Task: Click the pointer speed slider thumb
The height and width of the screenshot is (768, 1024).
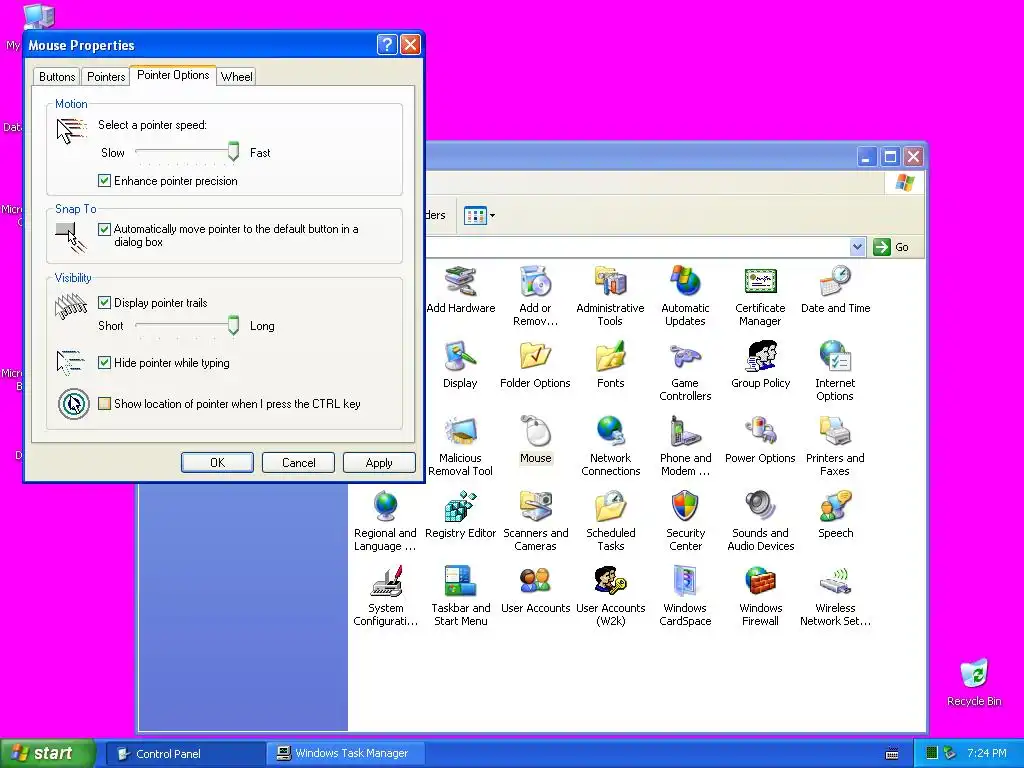Action: click(x=233, y=152)
